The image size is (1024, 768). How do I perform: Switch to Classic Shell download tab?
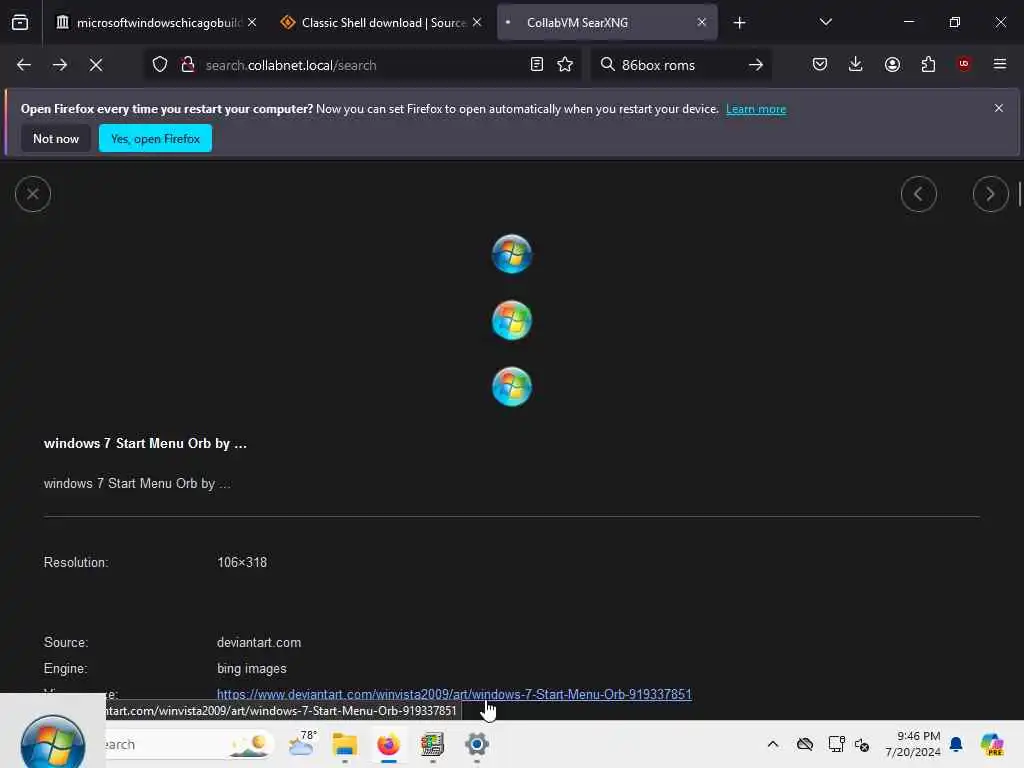click(381, 23)
